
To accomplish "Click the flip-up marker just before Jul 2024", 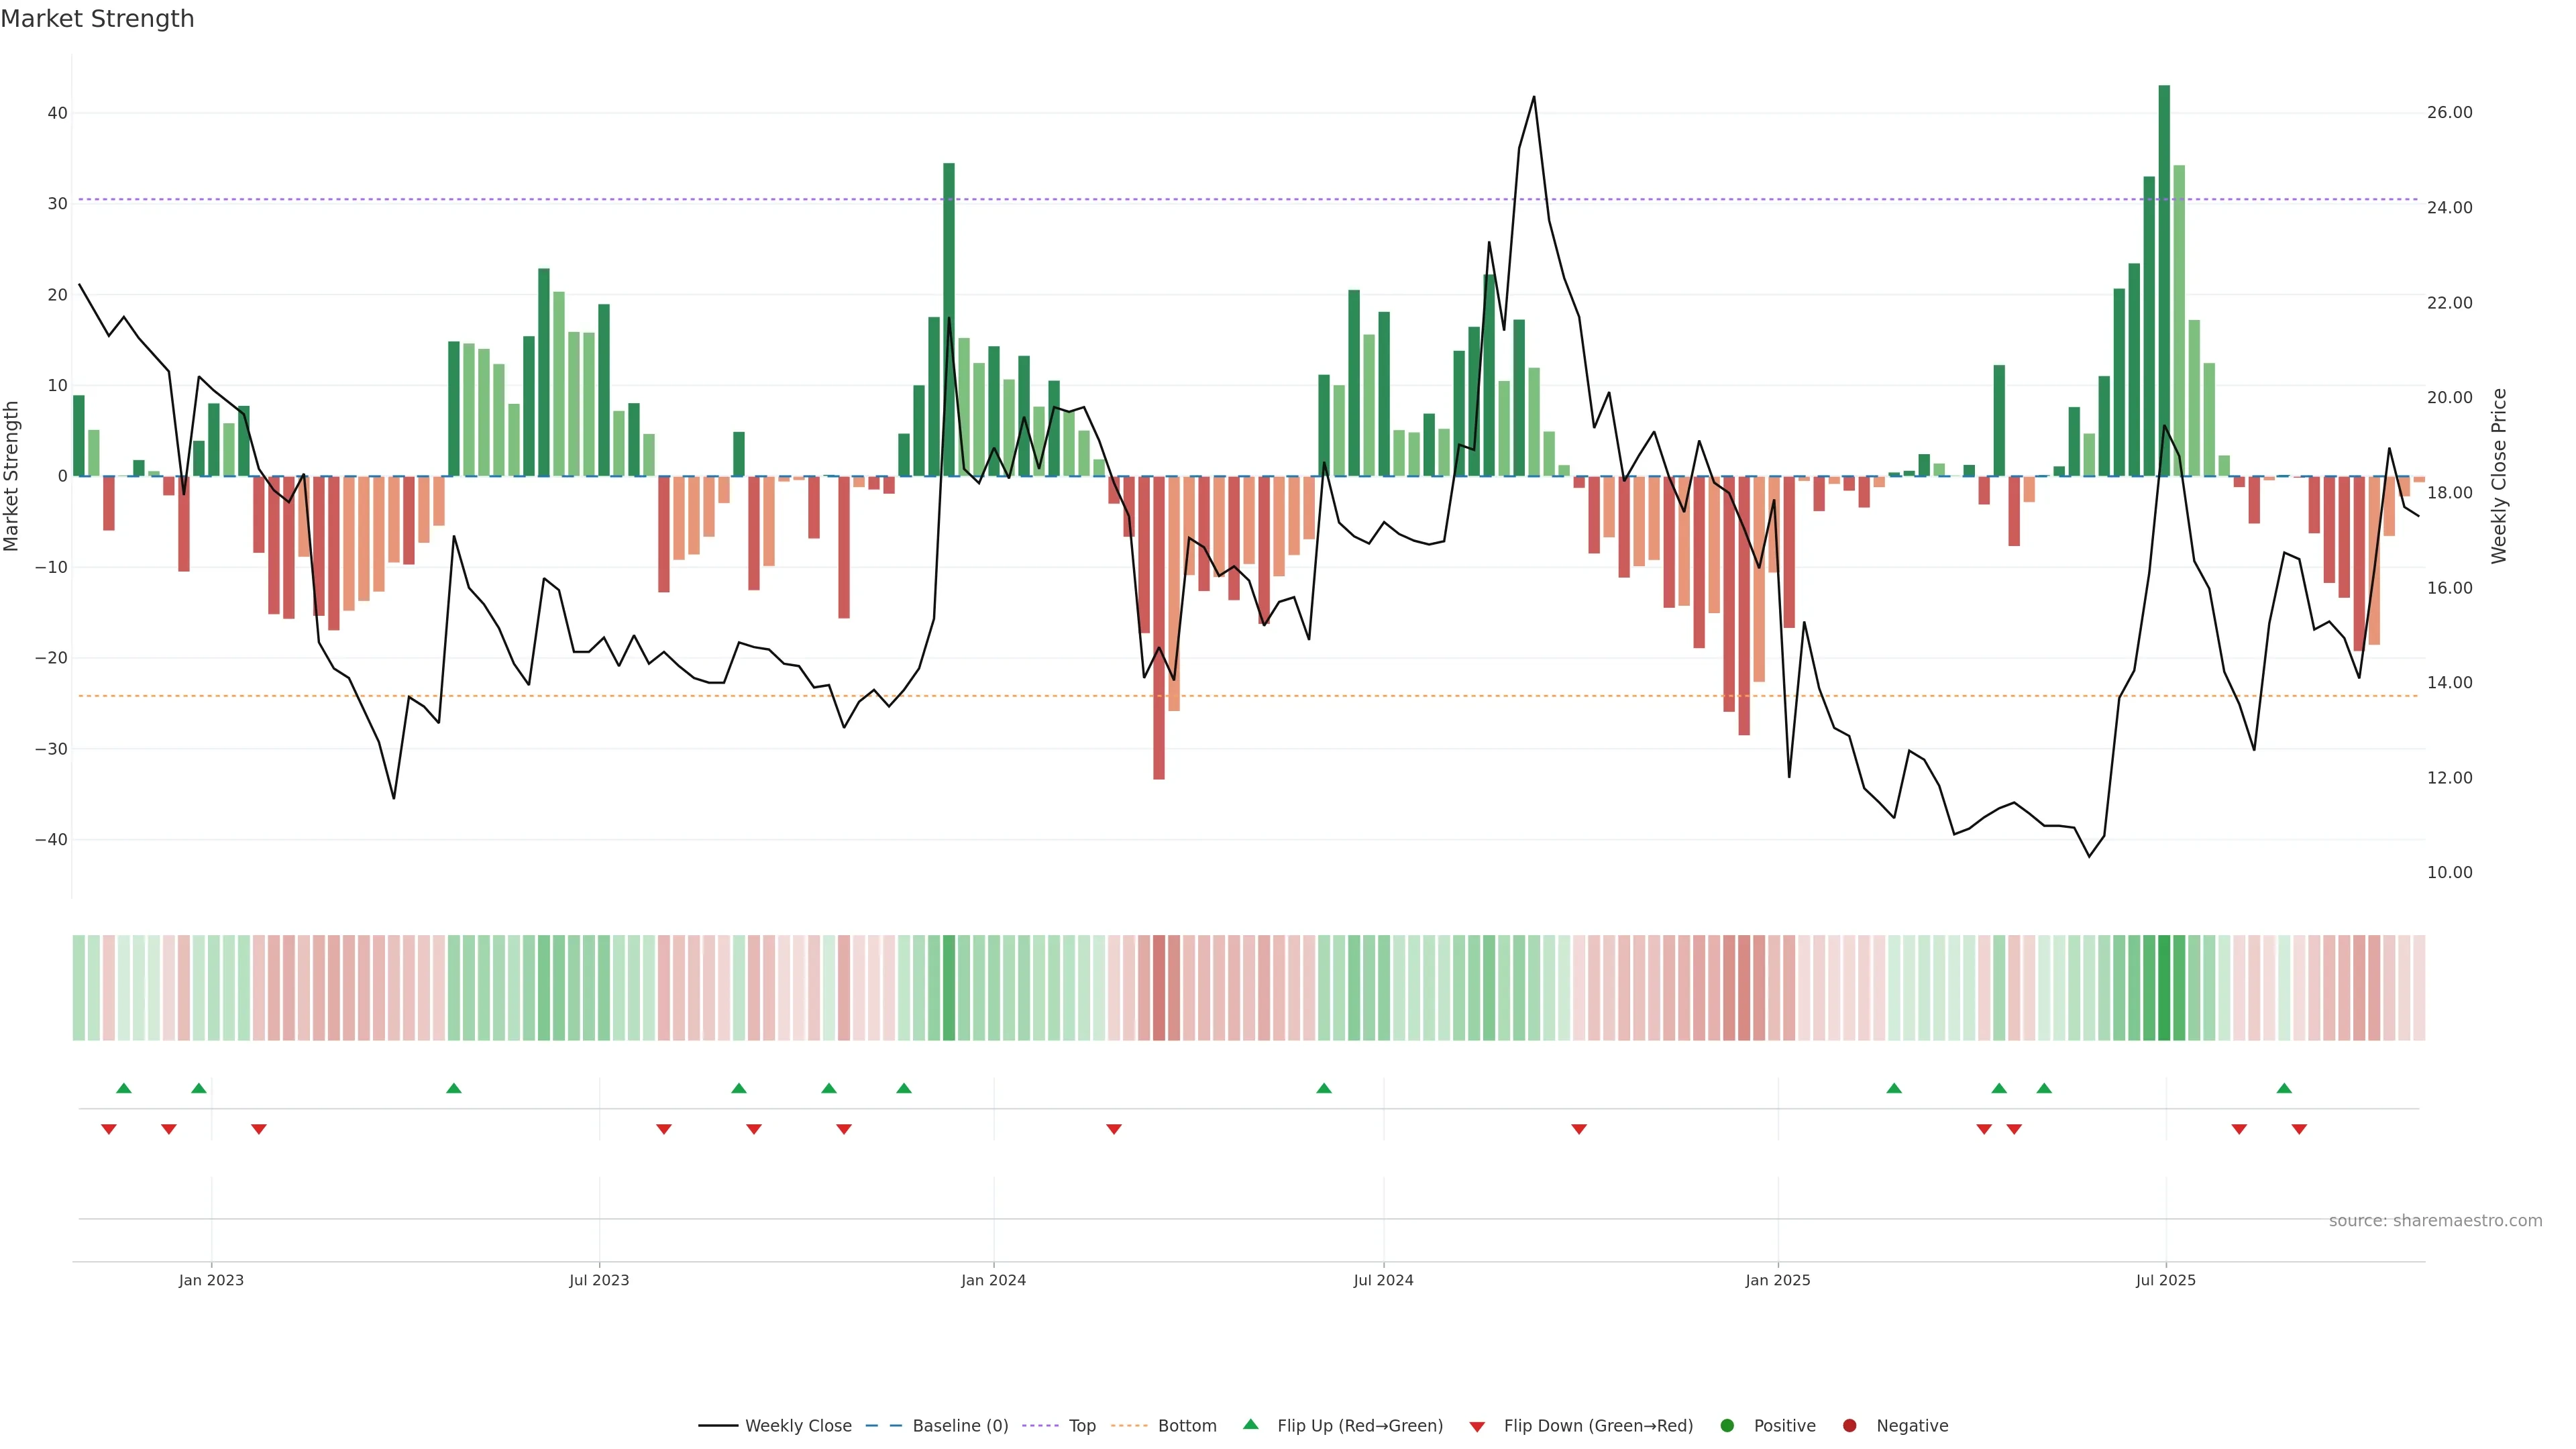I will pos(1324,1088).
